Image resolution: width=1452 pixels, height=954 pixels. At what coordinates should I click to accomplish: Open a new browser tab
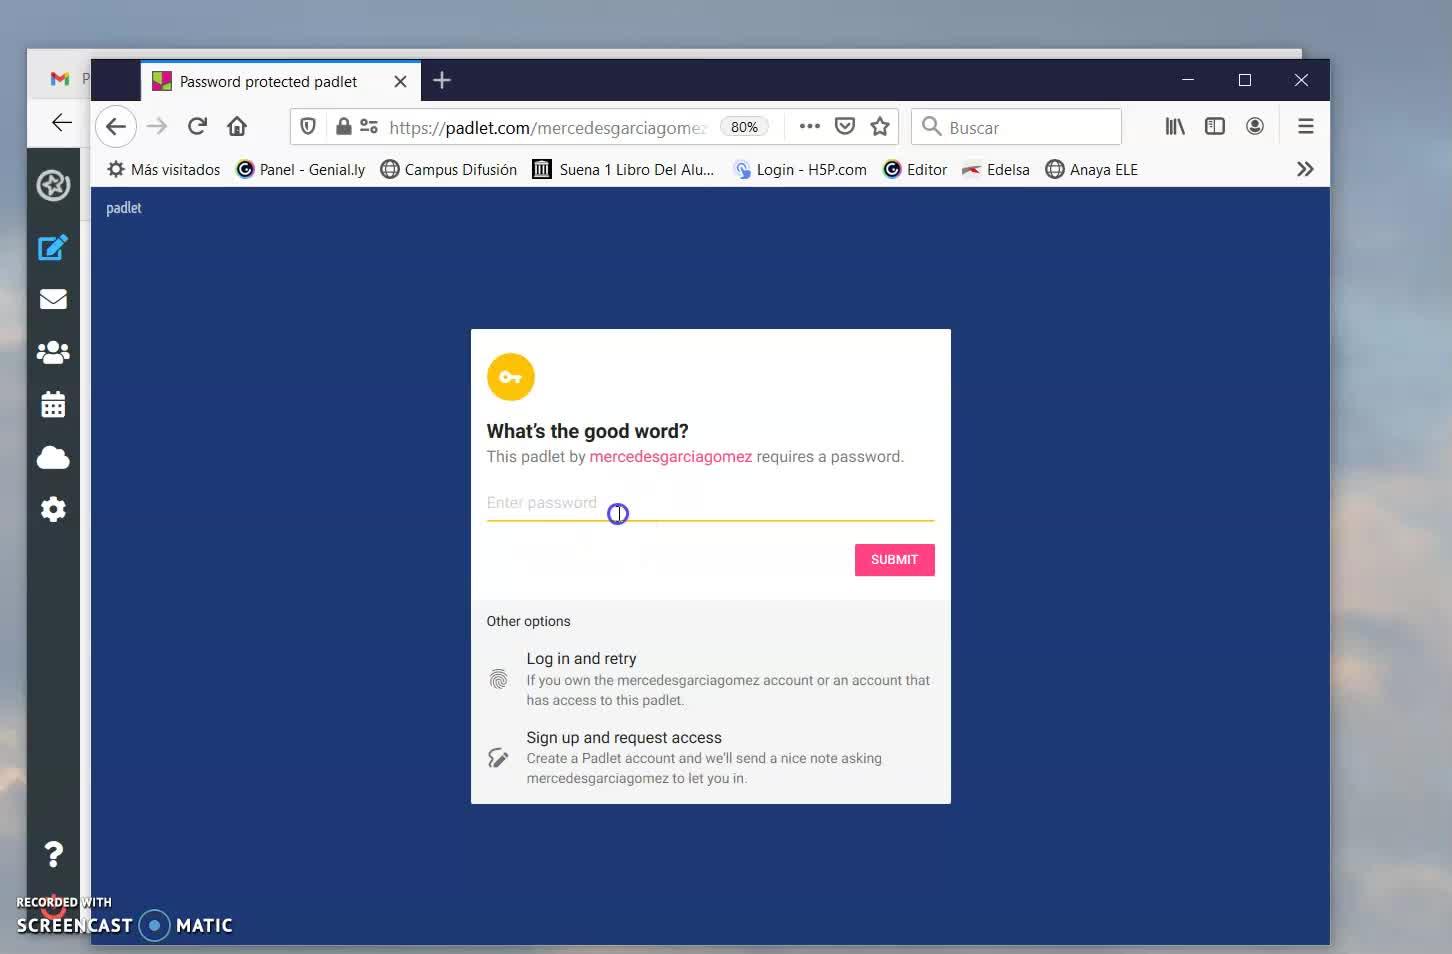(442, 80)
